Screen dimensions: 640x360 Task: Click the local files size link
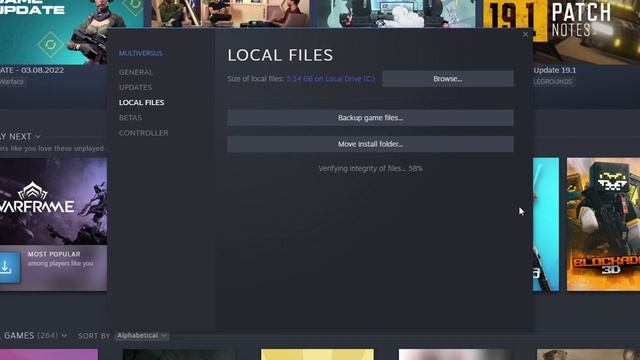coord(330,79)
